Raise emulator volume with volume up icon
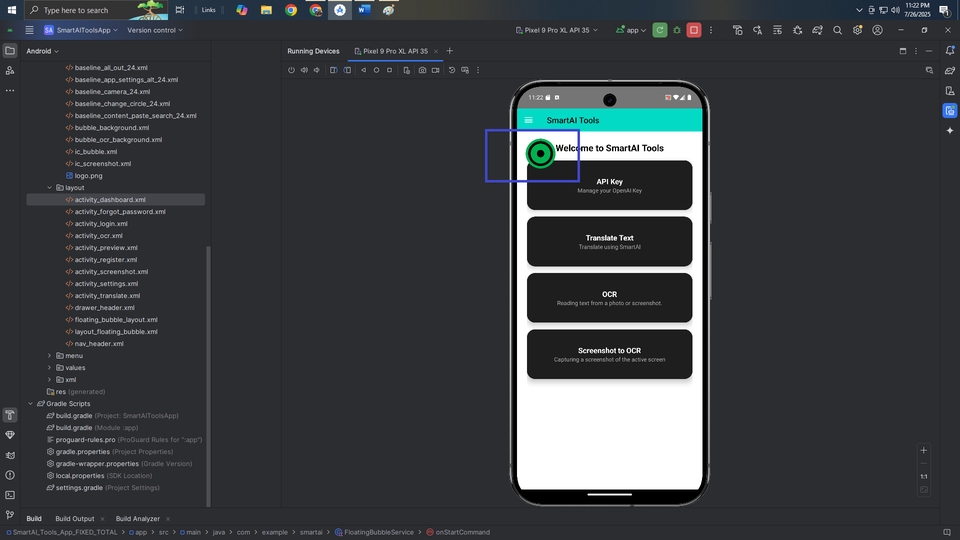This screenshot has height=540, width=960. 304,70
